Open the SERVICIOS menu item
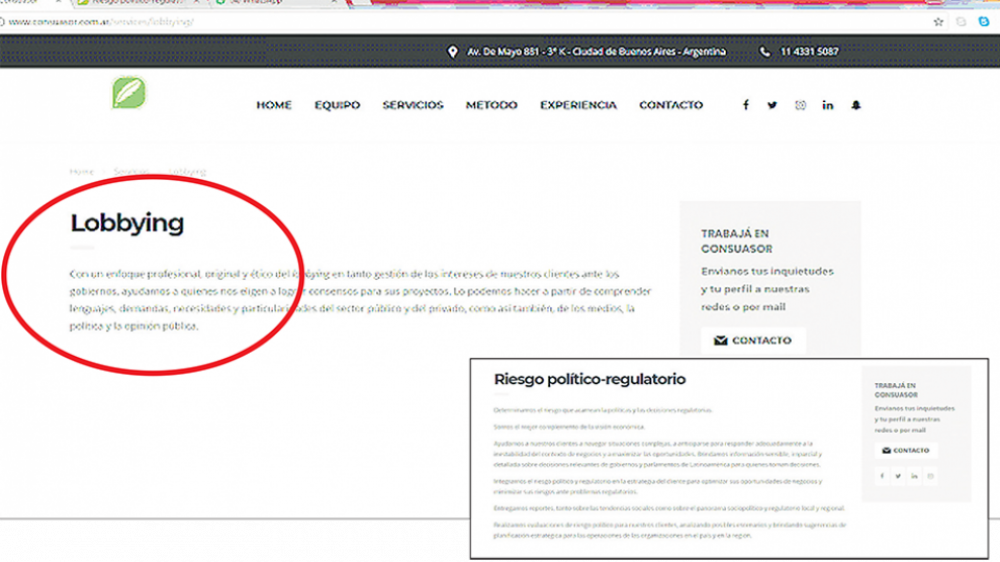The height and width of the screenshot is (562, 1000). tap(413, 105)
